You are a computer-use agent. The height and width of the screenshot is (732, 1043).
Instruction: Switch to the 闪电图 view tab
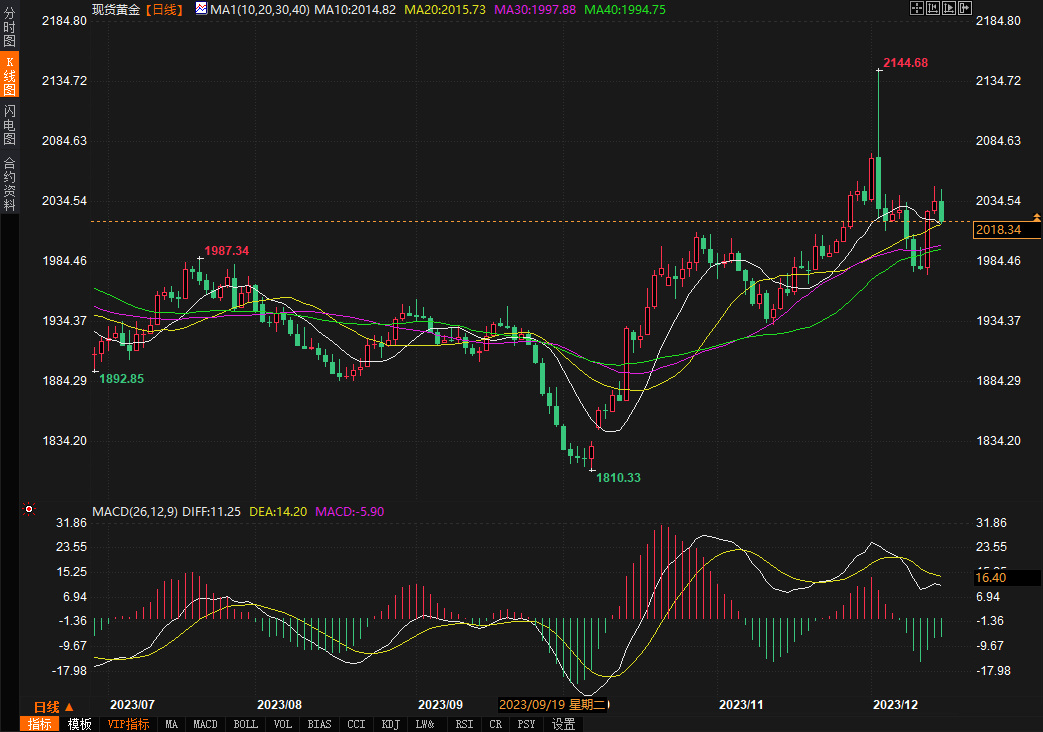[9, 123]
